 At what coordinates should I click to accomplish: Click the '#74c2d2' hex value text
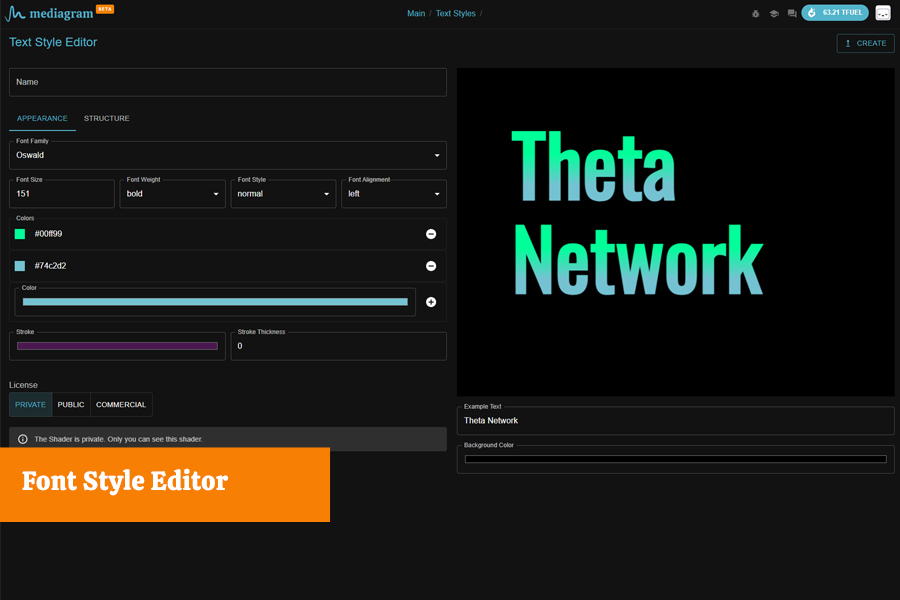point(50,266)
